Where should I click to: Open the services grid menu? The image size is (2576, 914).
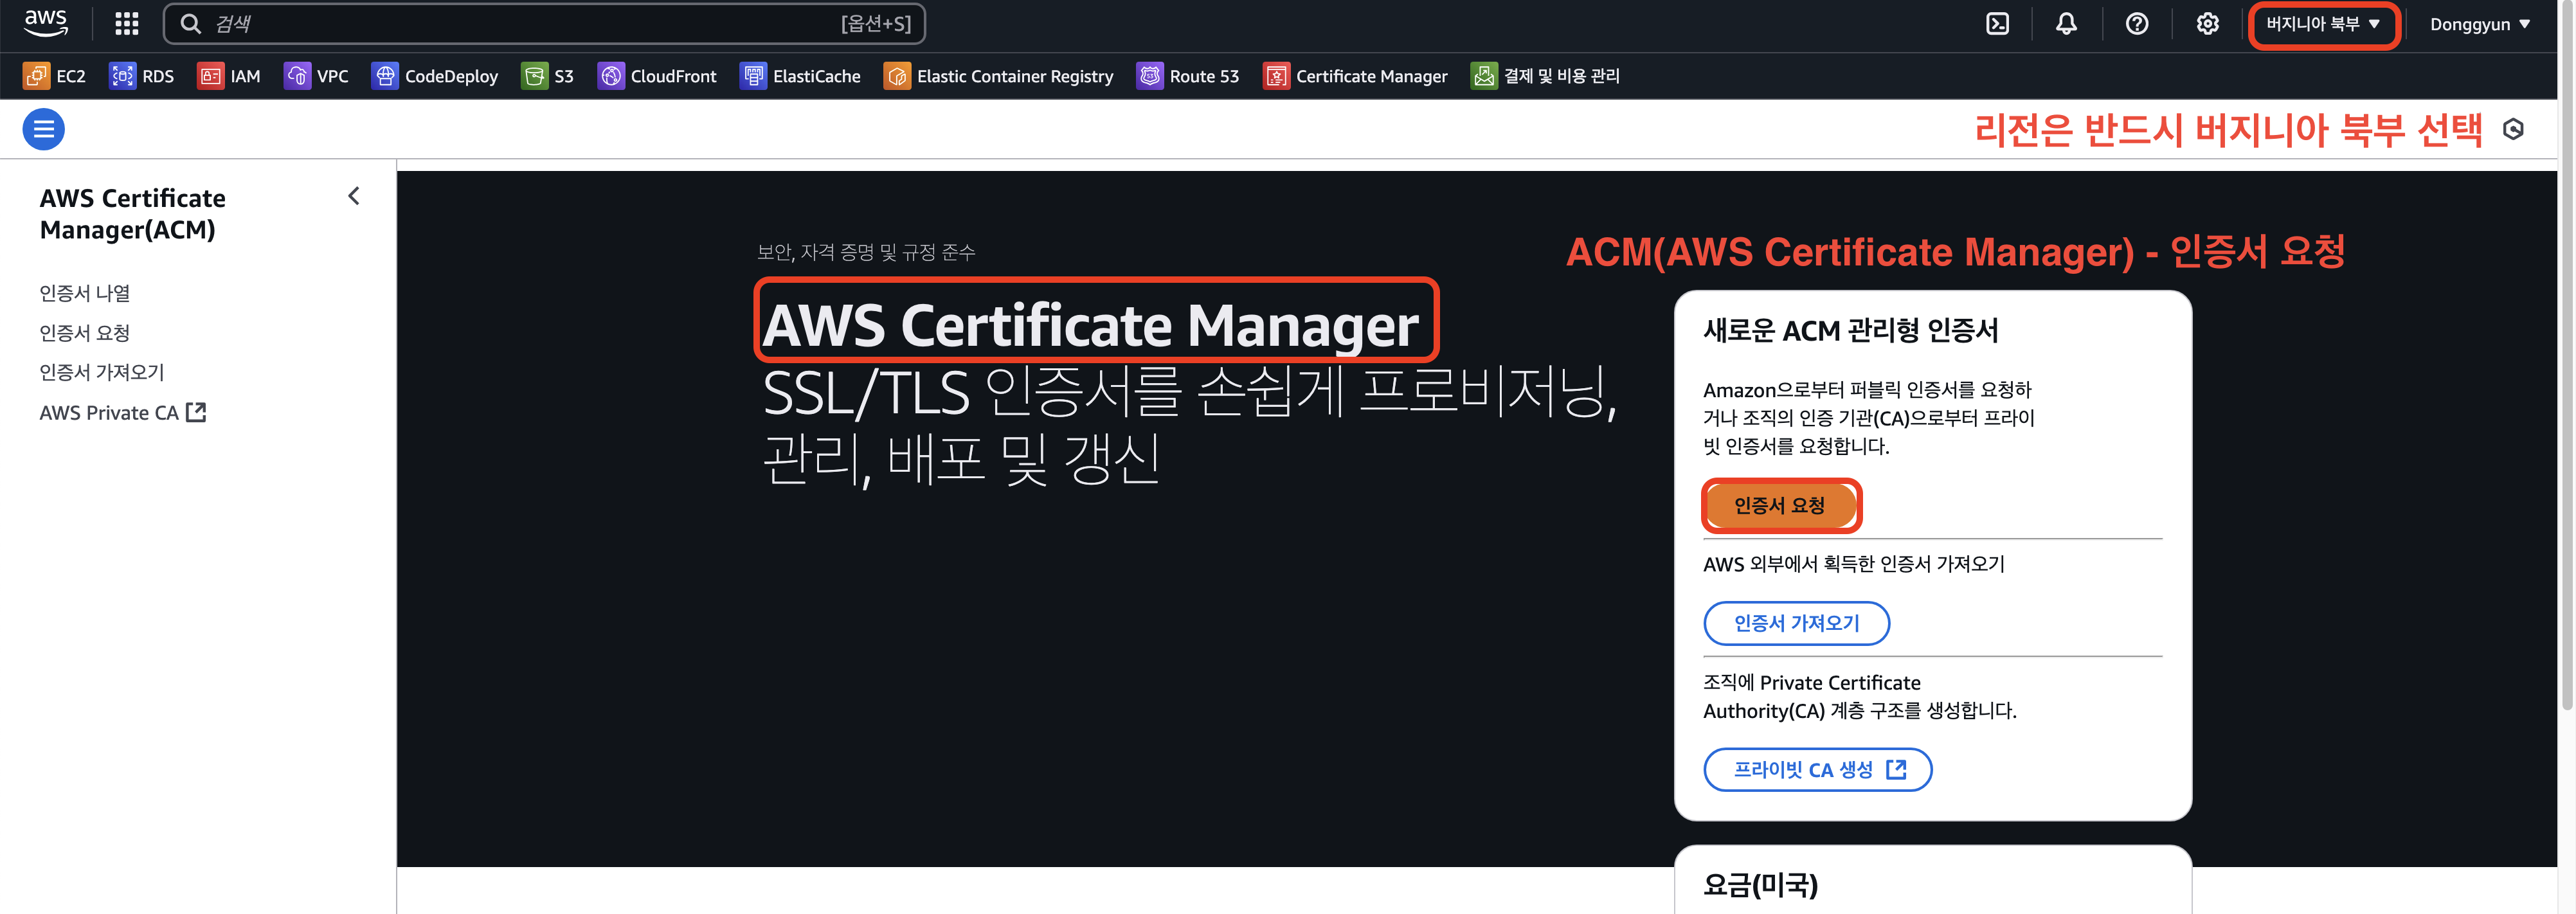pos(127,23)
